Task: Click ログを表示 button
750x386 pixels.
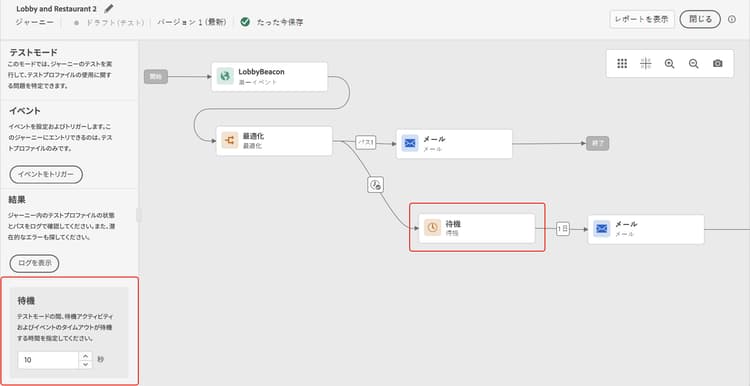Action: coord(34,264)
